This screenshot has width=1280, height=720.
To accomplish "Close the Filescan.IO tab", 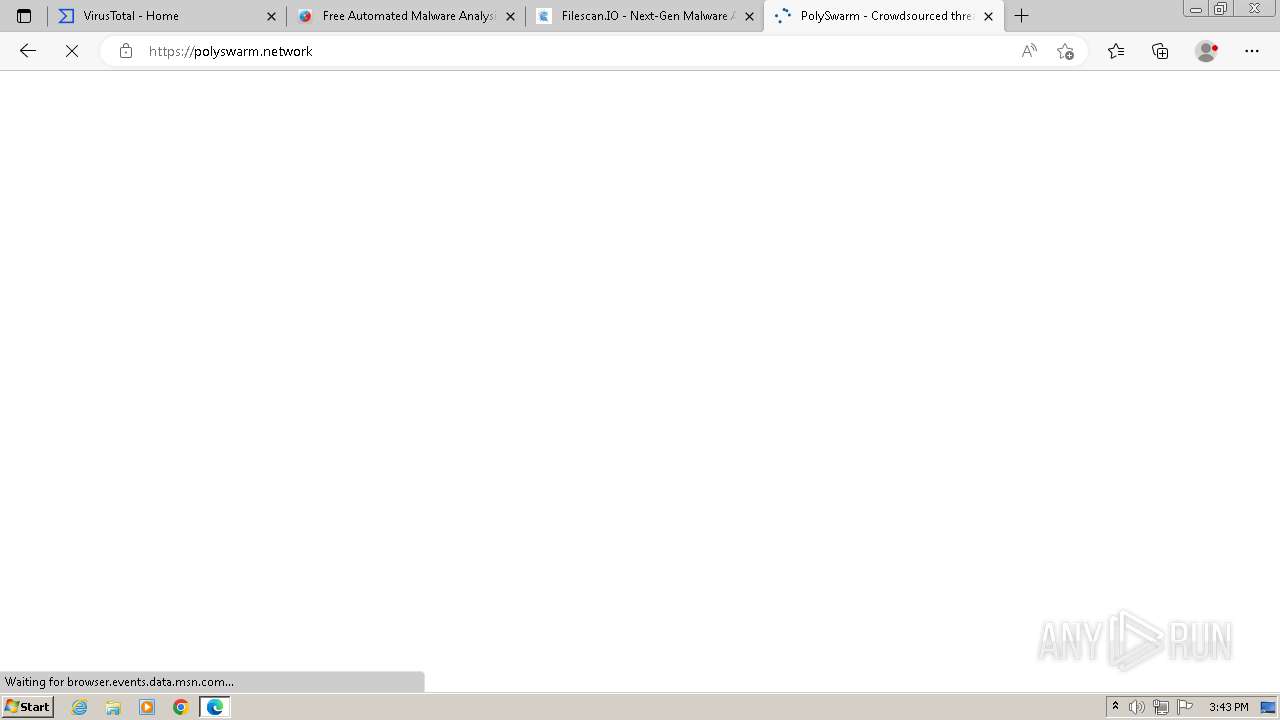I will tap(749, 16).
